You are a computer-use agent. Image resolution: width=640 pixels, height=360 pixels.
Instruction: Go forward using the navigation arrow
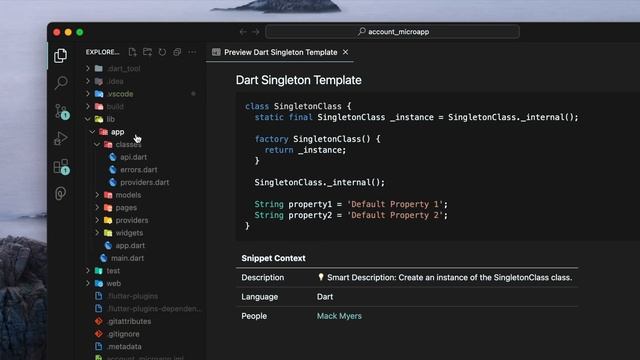coord(256,32)
